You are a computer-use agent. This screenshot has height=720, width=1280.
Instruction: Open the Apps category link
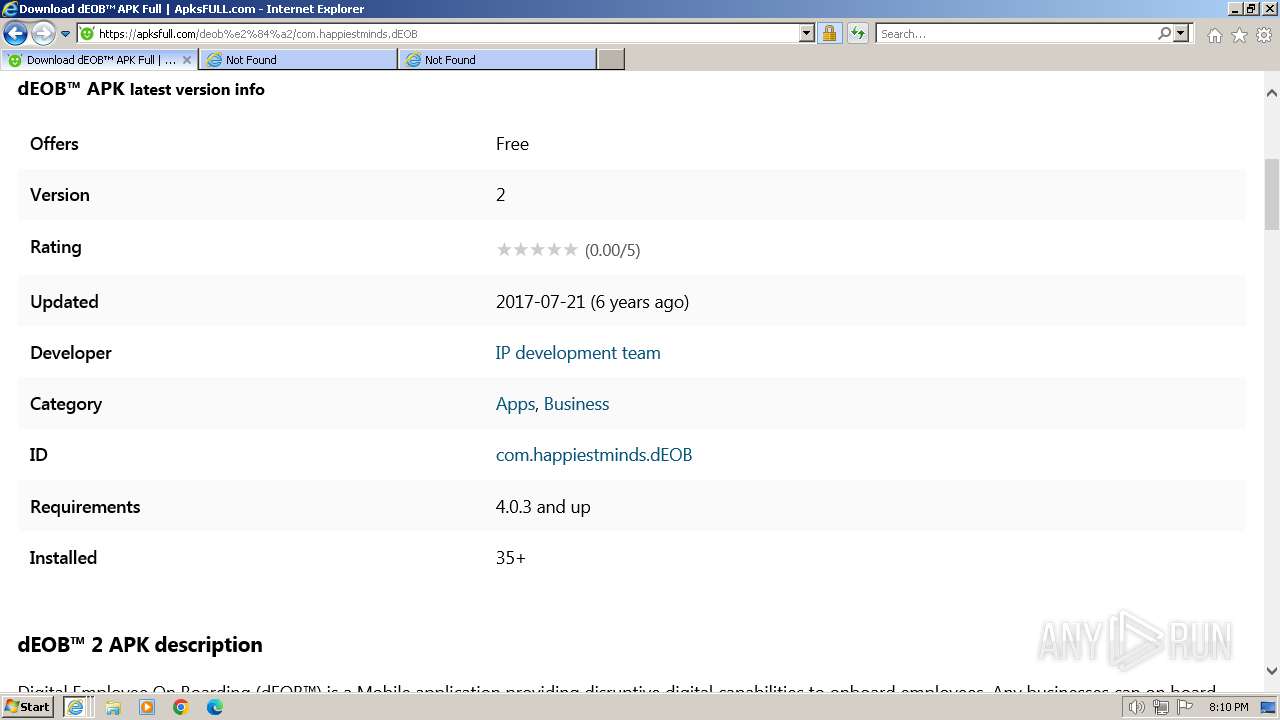coord(515,404)
